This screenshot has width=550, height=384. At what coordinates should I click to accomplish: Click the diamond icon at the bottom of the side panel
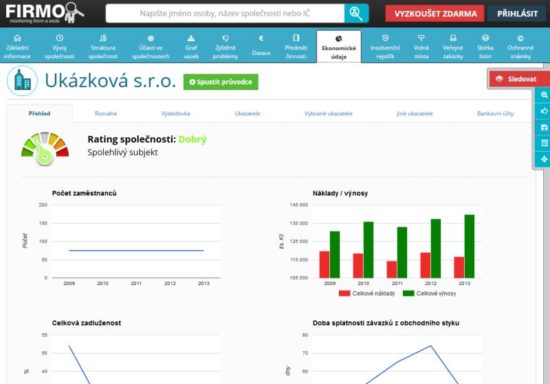click(x=544, y=159)
